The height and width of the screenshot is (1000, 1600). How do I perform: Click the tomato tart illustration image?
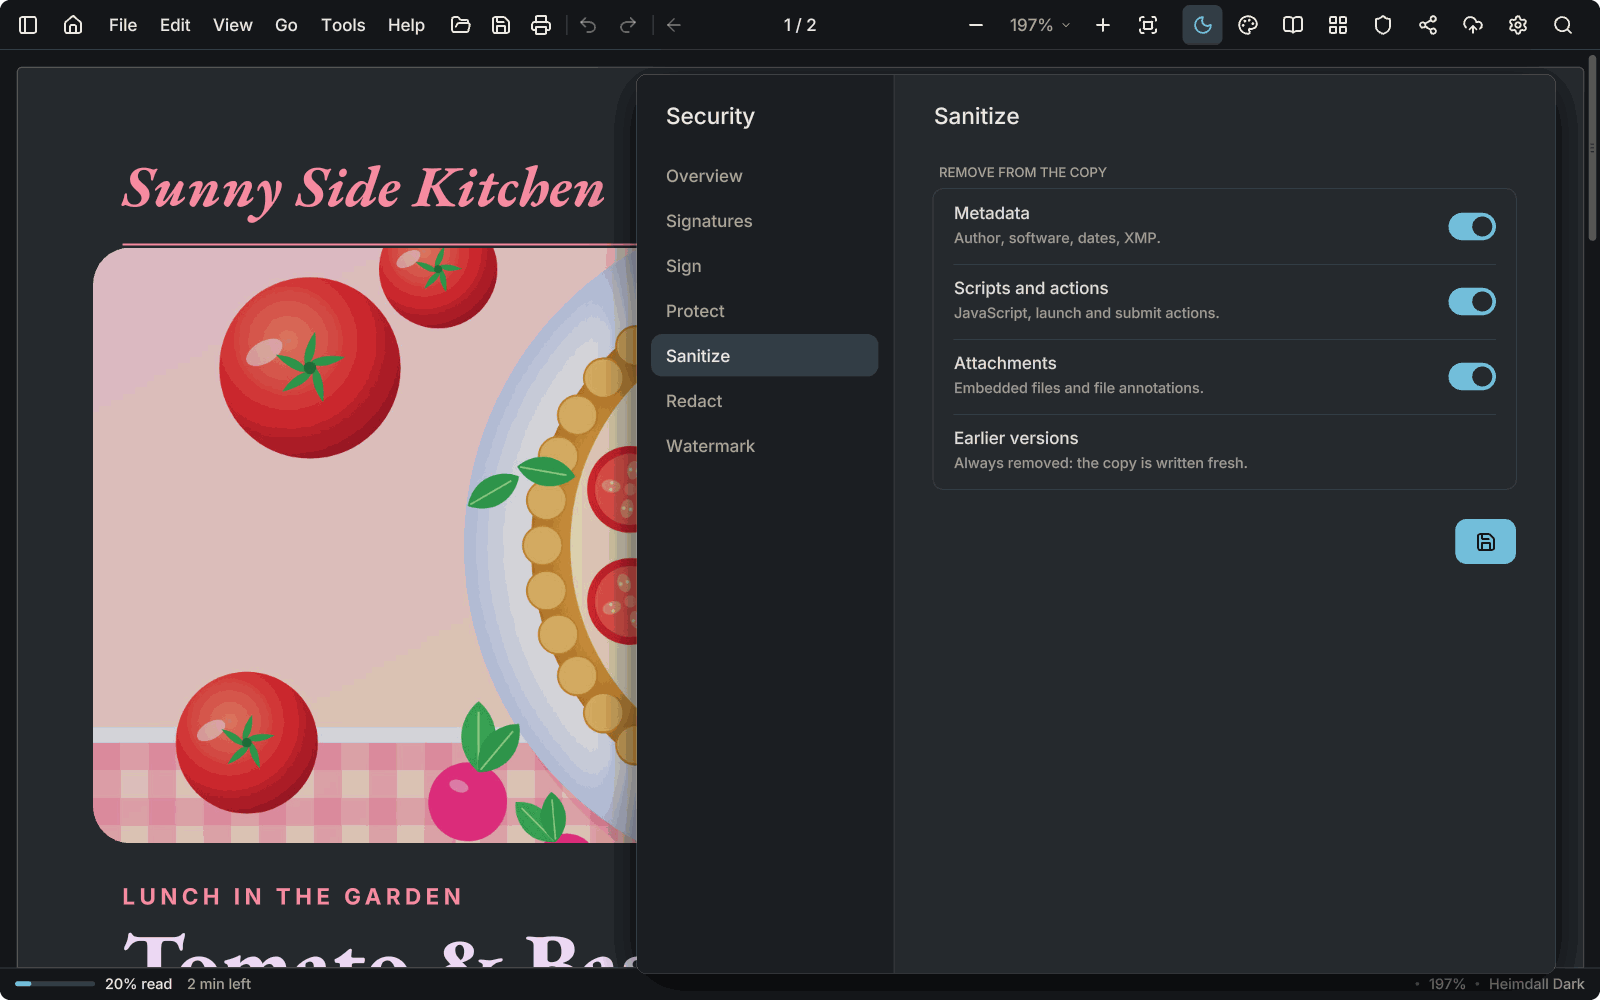tap(365, 545)
